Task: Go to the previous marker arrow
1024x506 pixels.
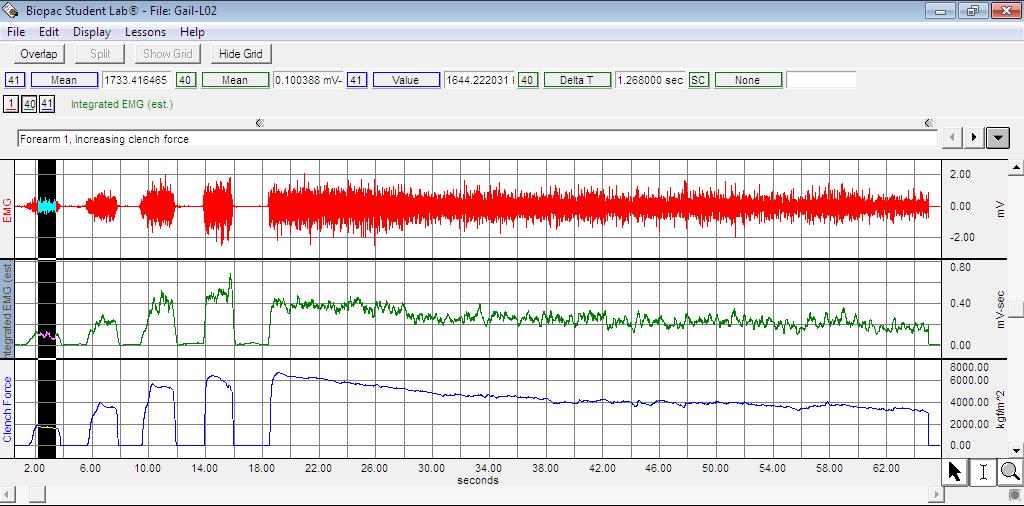Action: tap(954, 138)
